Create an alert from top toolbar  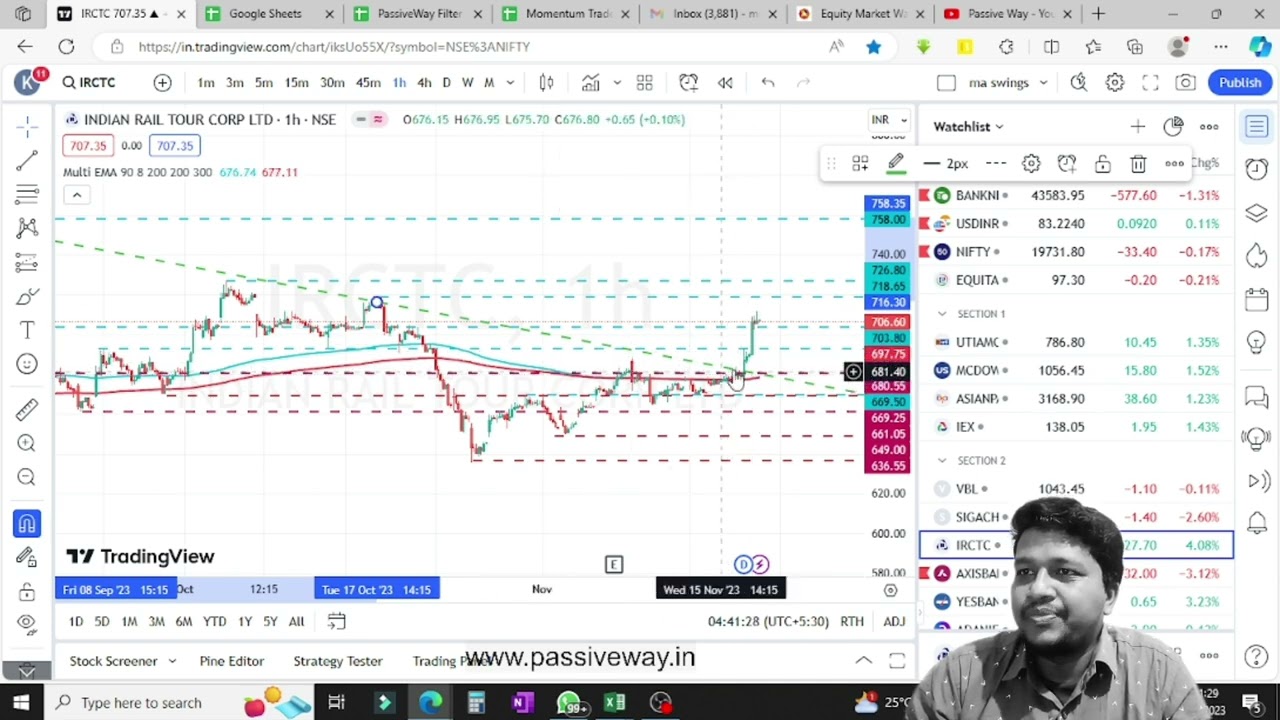point(688,83)
